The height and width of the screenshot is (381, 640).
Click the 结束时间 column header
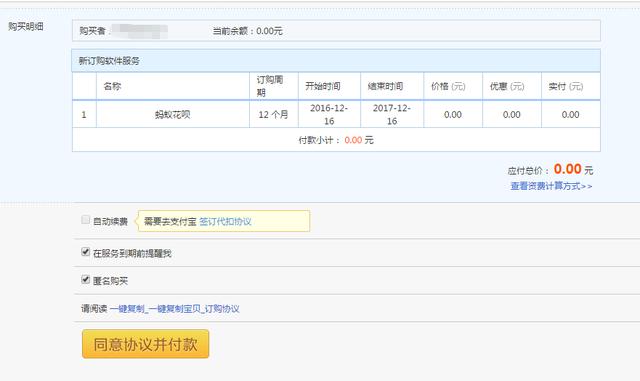392,86
